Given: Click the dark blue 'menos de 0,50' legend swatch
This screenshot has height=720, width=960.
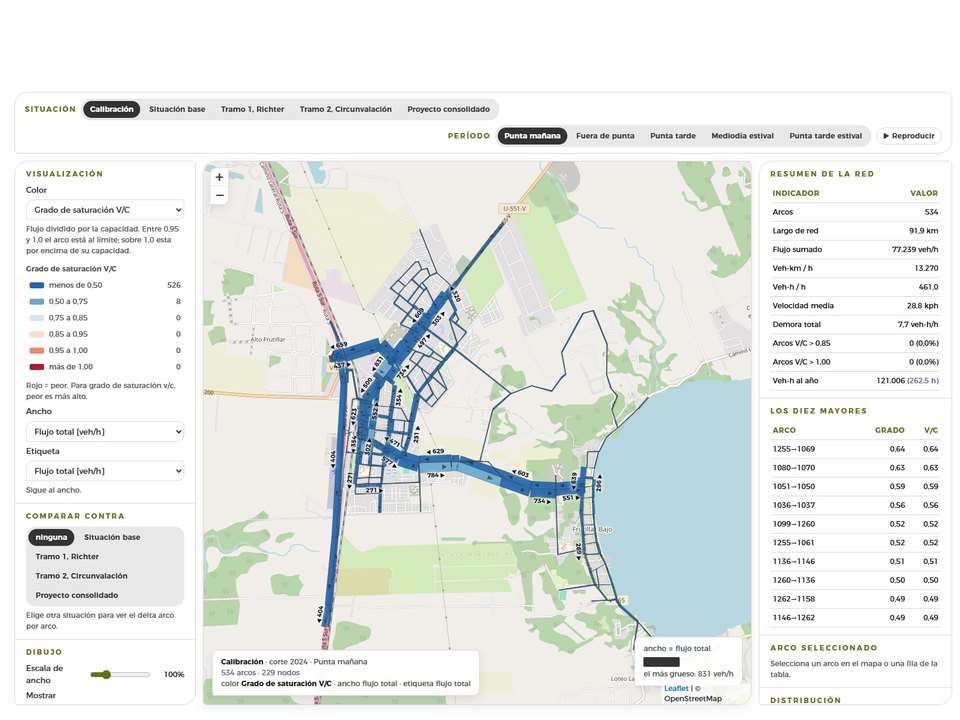Looking at the screenshot, I should [x=37, y=285].
